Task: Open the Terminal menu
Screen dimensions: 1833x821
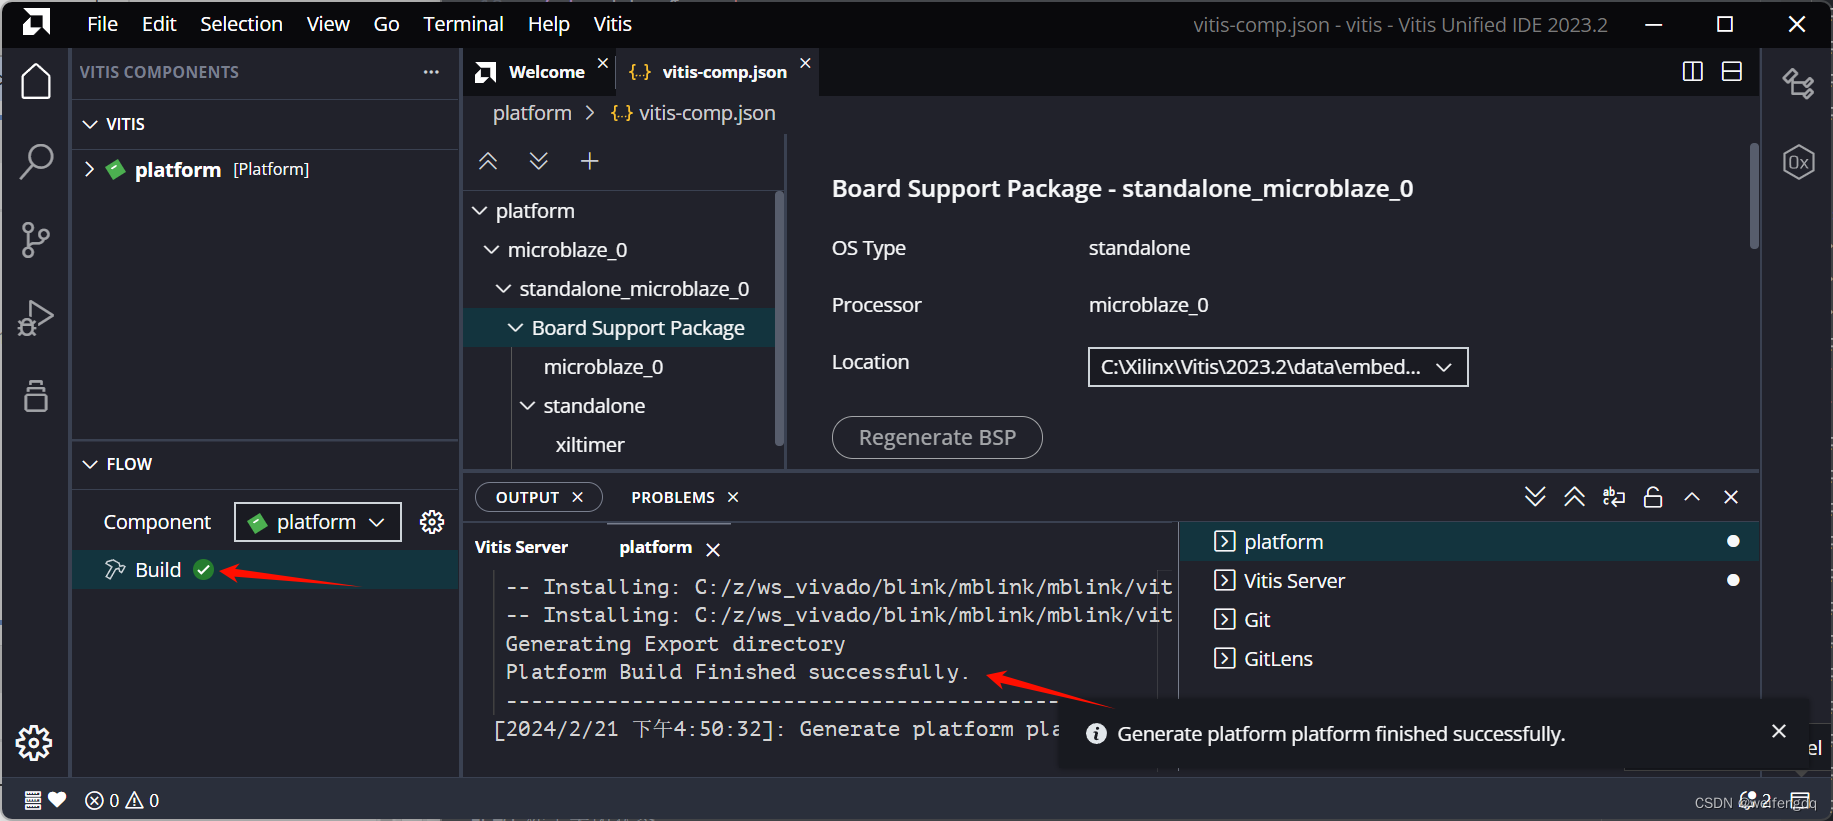Action: pos(463,24)
